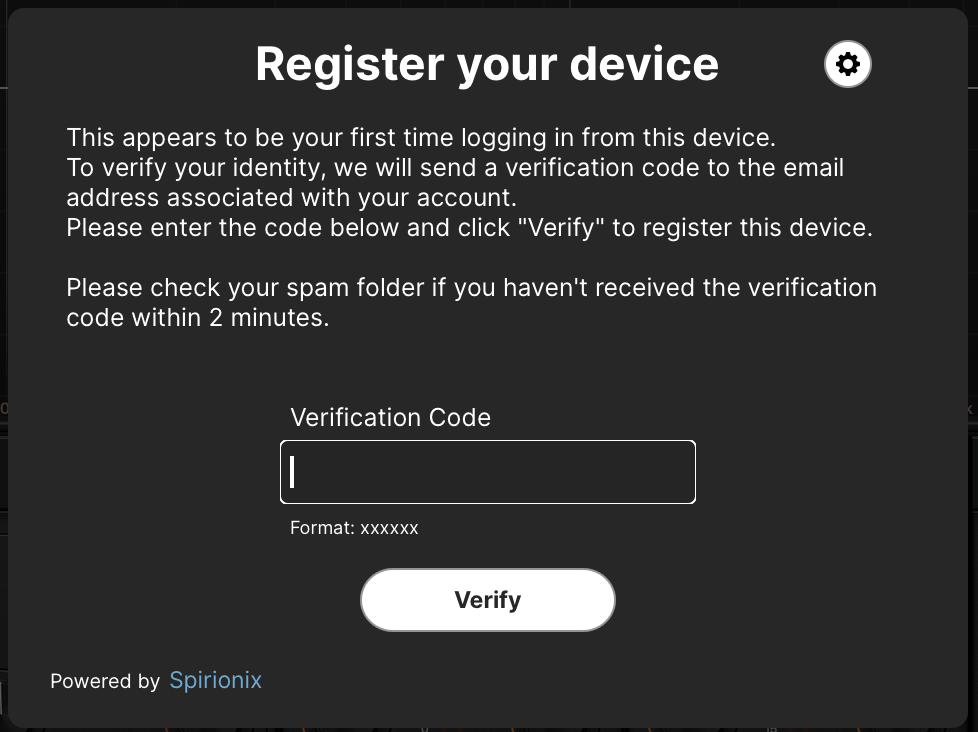Click the "address associated with your account" line
This screenshot has width=978, height=732.
[292, 198]
